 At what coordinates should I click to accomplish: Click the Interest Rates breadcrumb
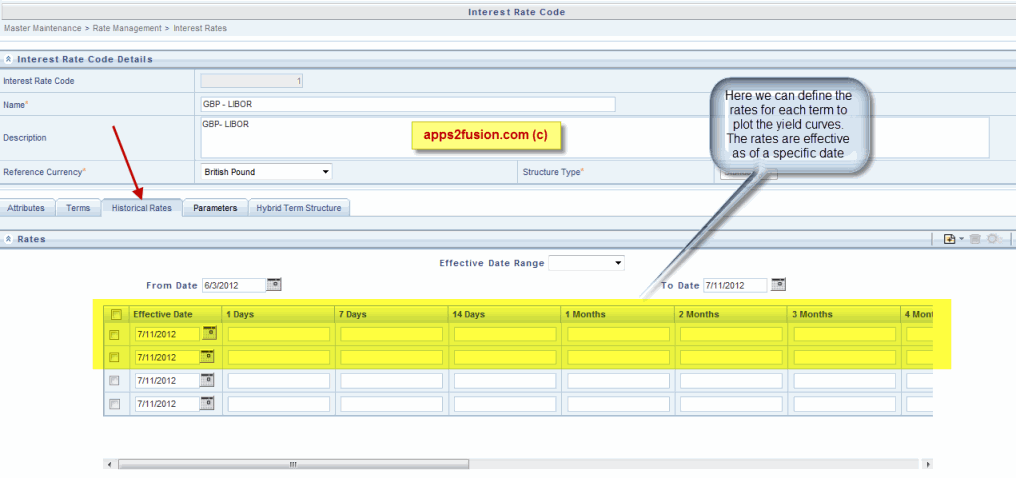tap(200, 28)
